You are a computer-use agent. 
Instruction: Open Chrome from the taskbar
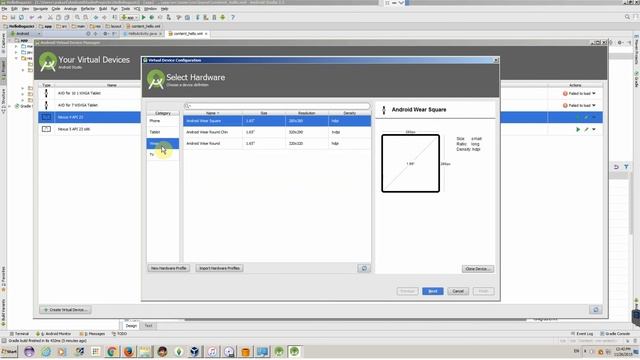[111, 351]
